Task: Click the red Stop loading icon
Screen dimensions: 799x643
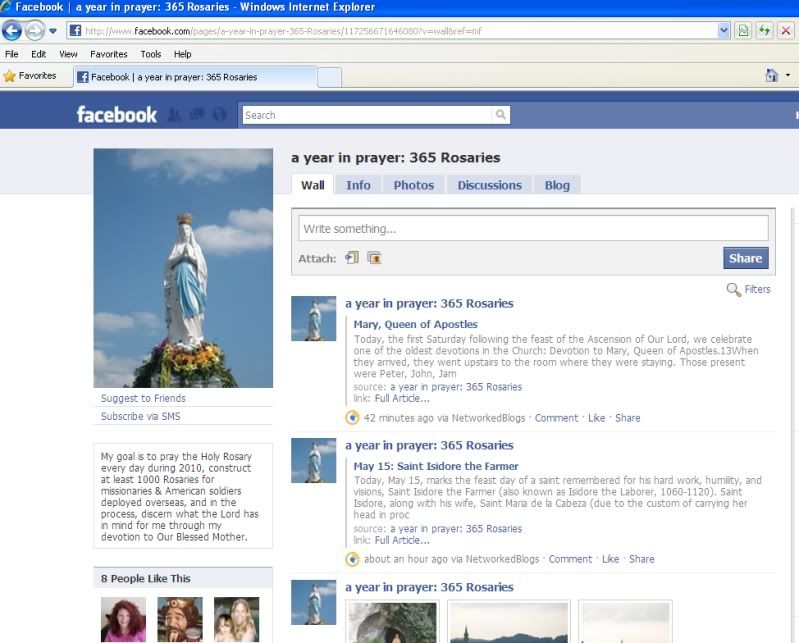Action: pos(786,31)
